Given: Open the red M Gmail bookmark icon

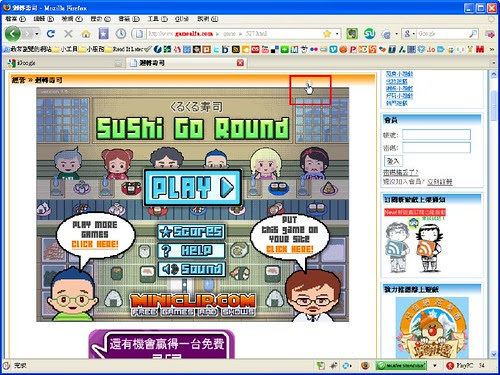Looking at the screenshot, I should click(480, 49).
